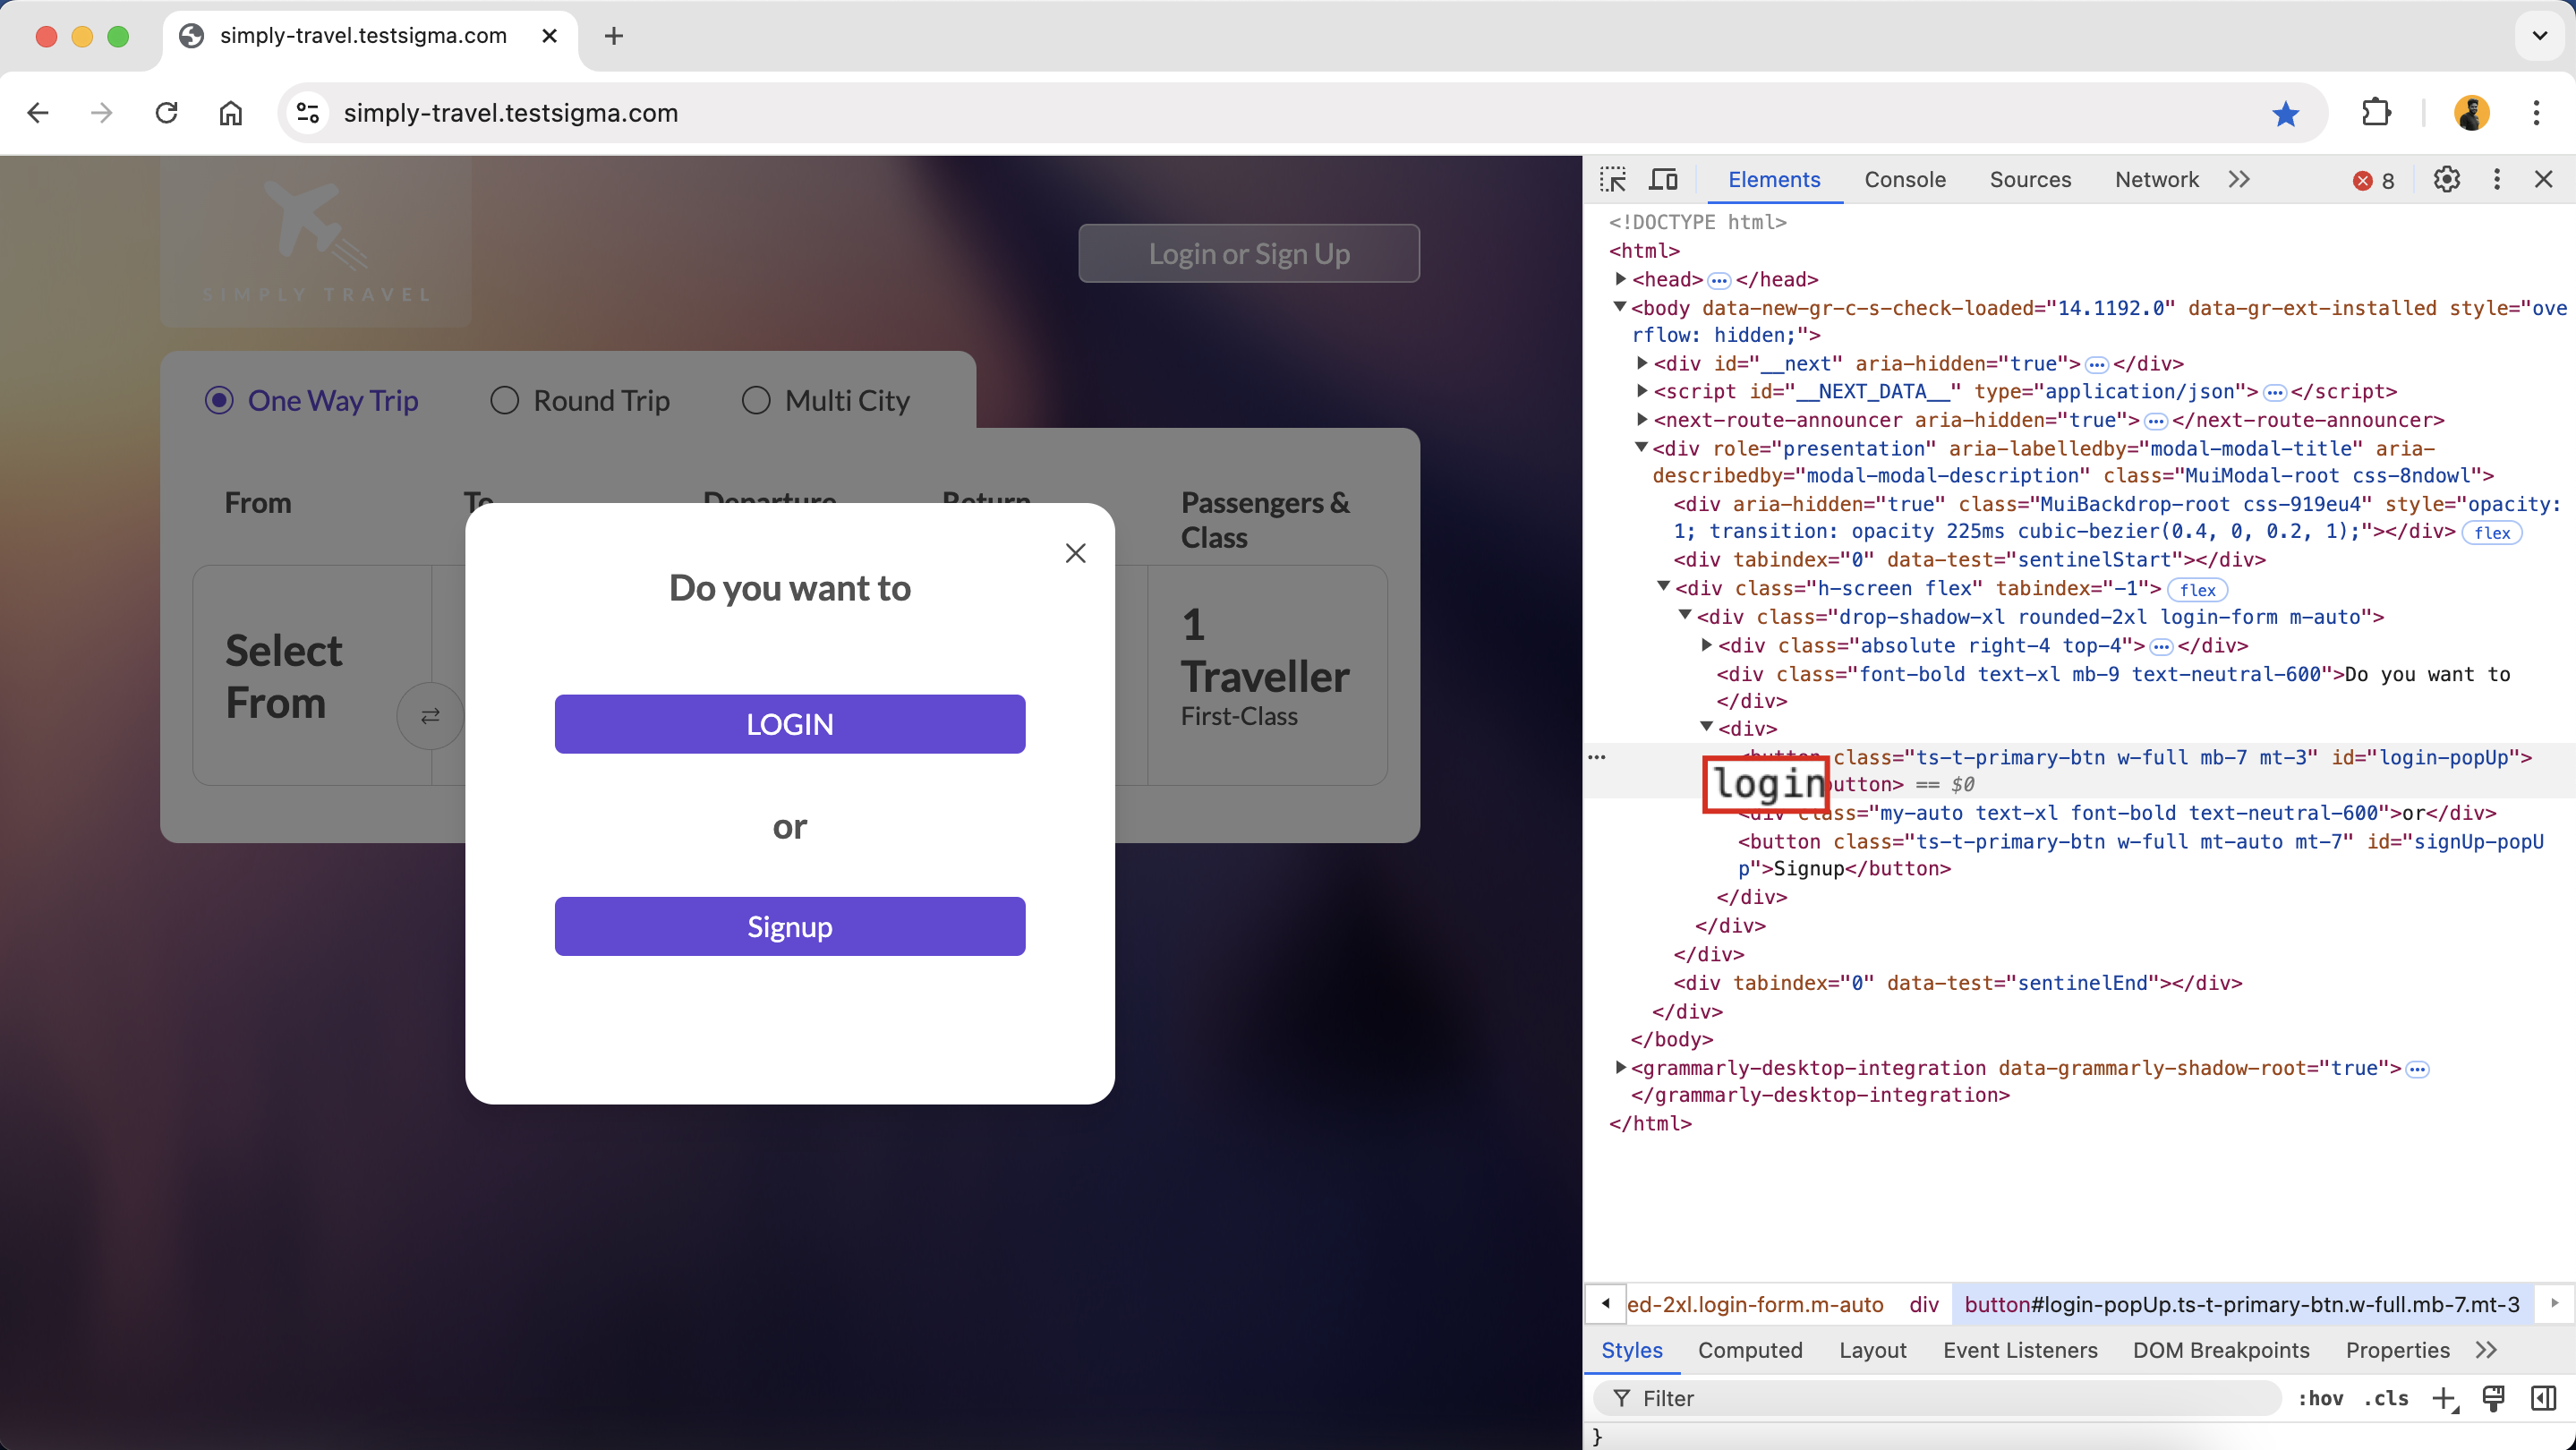Expand the div id __next node
This screenshot has height=1450, width=2576.
1641,363
